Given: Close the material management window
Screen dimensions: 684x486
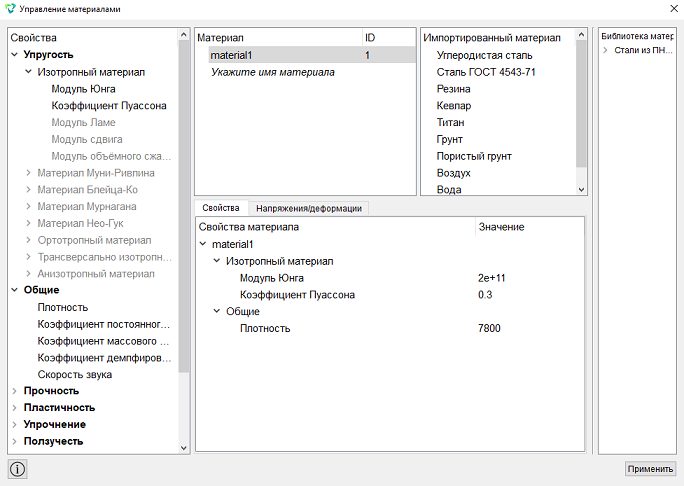Looking at the screenshot, I should point(674,9).
